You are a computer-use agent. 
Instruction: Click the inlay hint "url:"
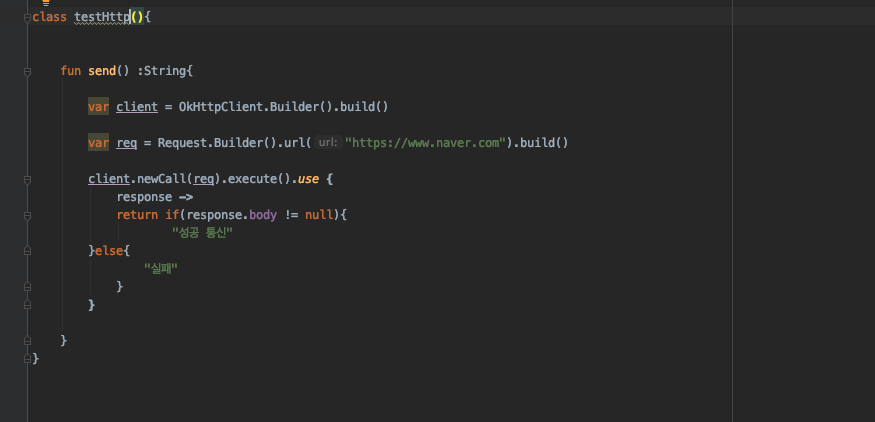[x=328, y=143]
